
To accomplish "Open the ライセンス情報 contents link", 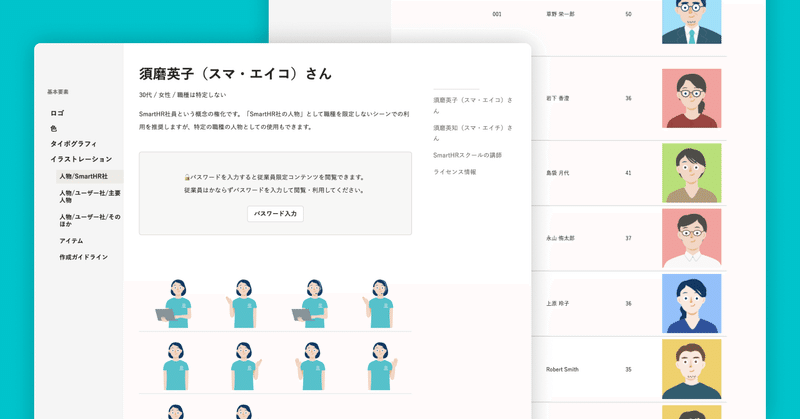I will point(455,172).
